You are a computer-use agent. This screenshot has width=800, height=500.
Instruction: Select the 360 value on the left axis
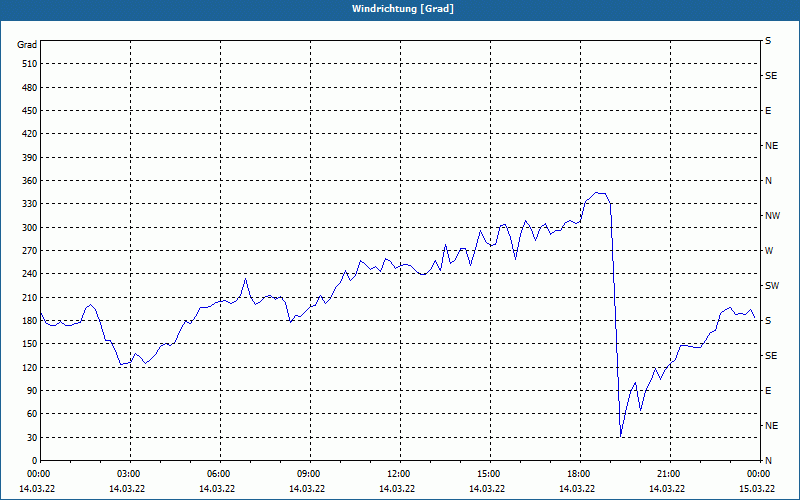click(30, 181)
